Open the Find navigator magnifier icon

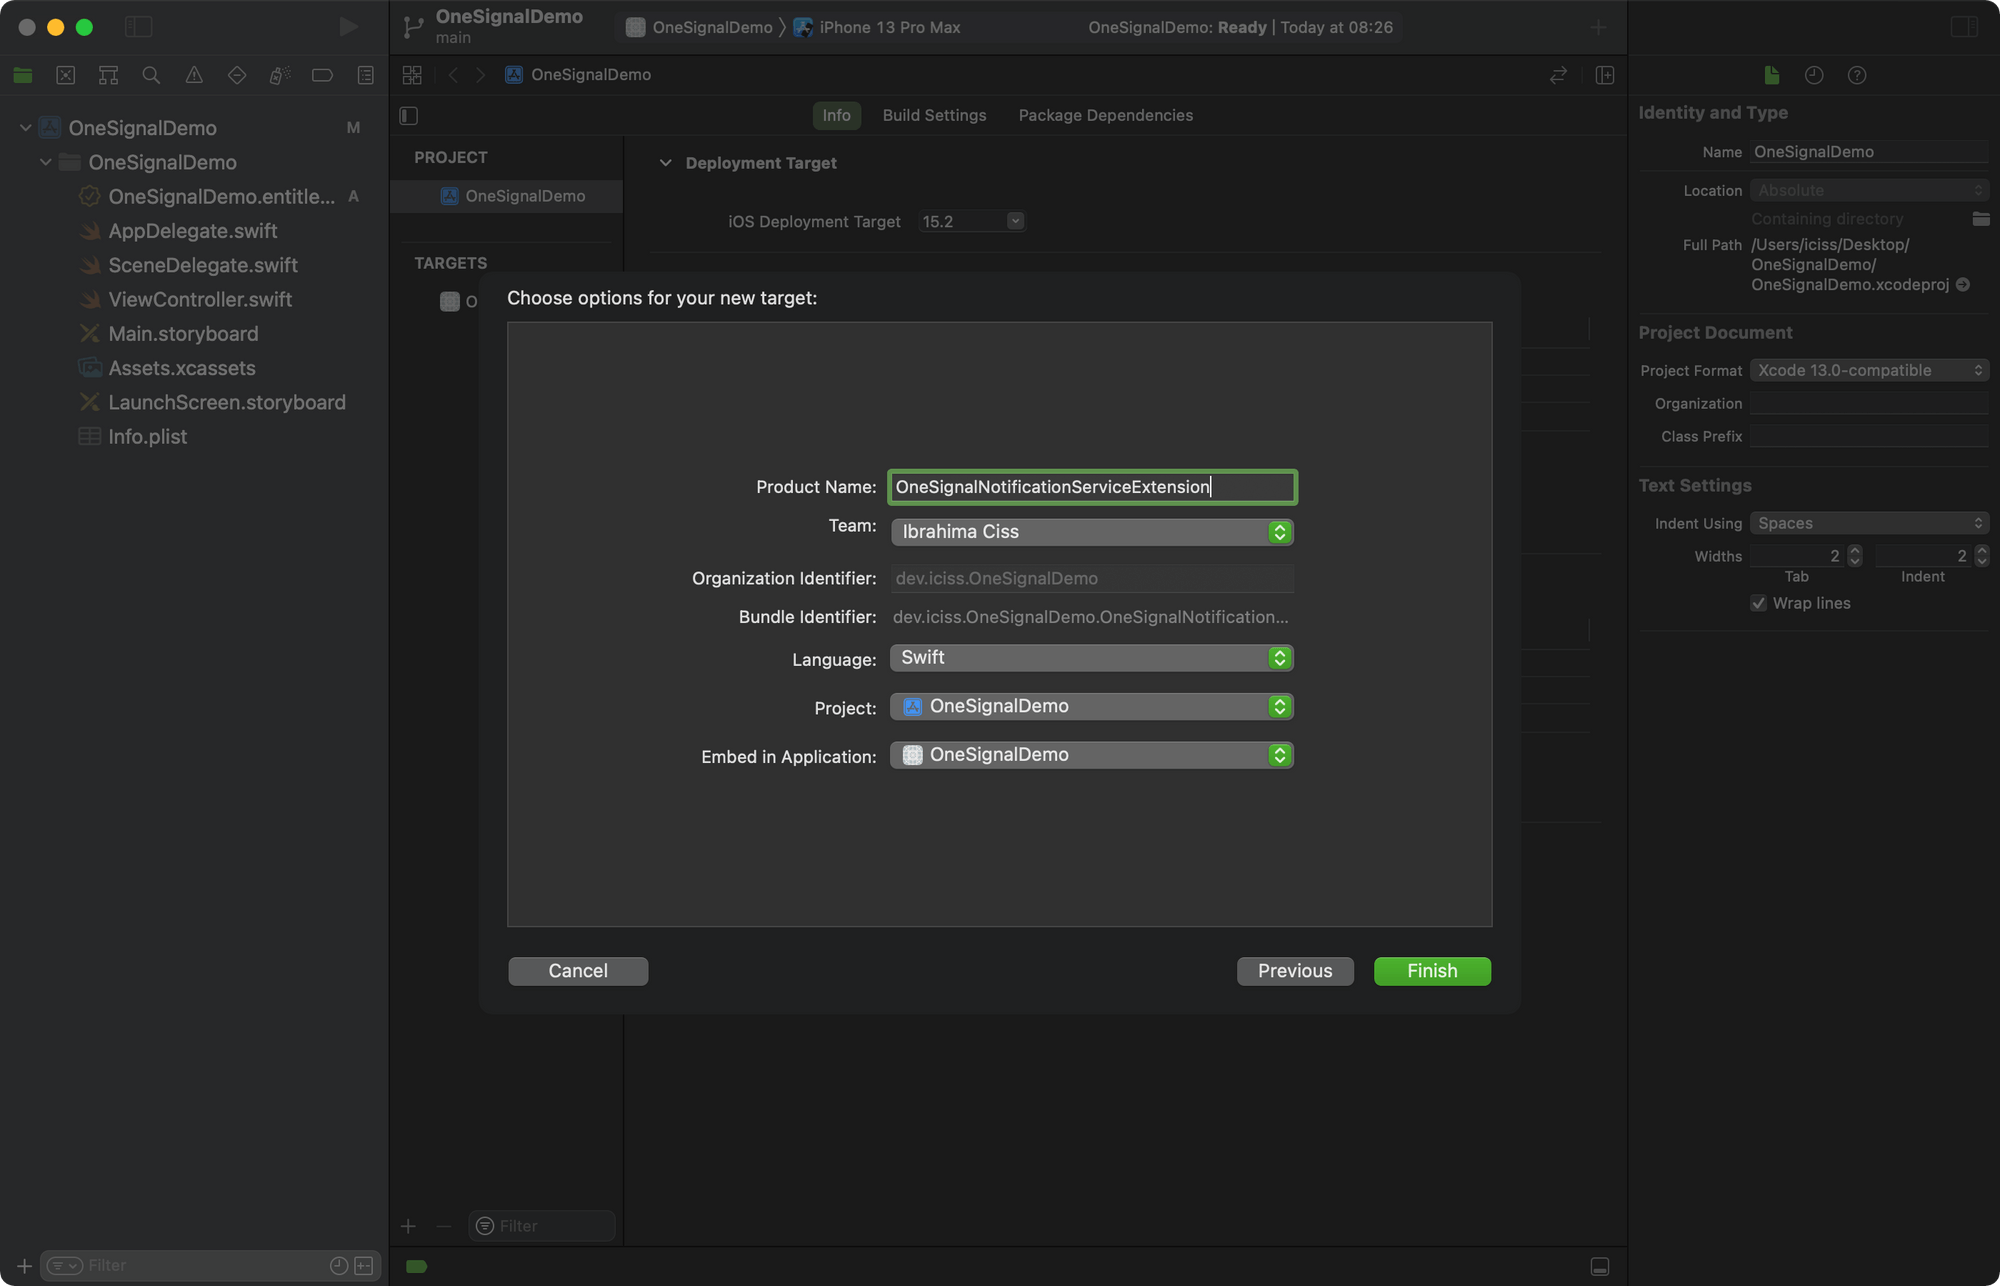[x=151, y=75]
